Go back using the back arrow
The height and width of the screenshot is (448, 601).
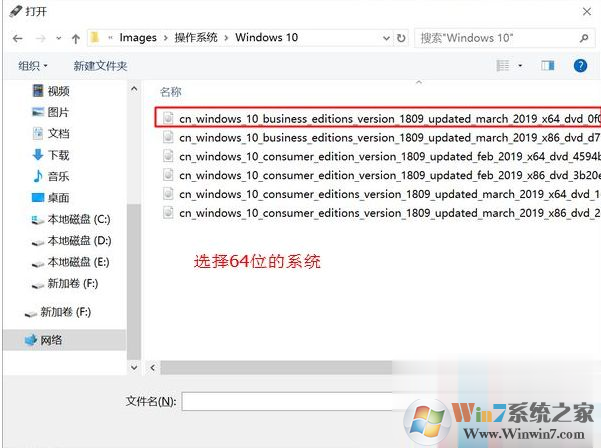pos(18,38)
